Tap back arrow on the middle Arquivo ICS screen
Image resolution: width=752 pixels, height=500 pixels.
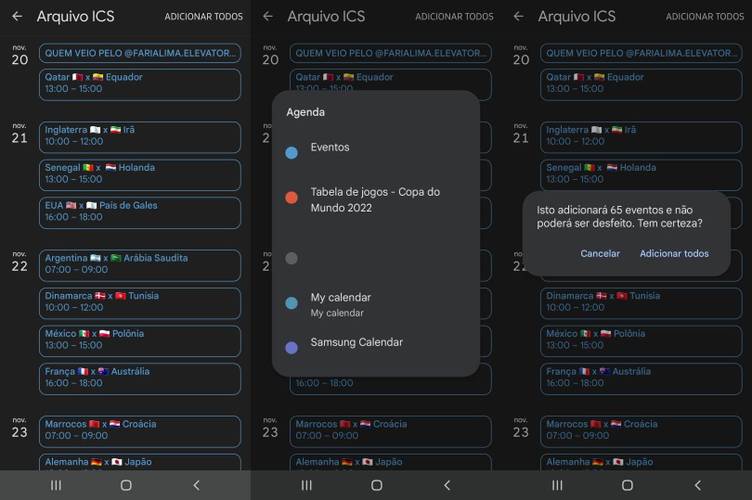pyautogui.click(x=268, y=16)
